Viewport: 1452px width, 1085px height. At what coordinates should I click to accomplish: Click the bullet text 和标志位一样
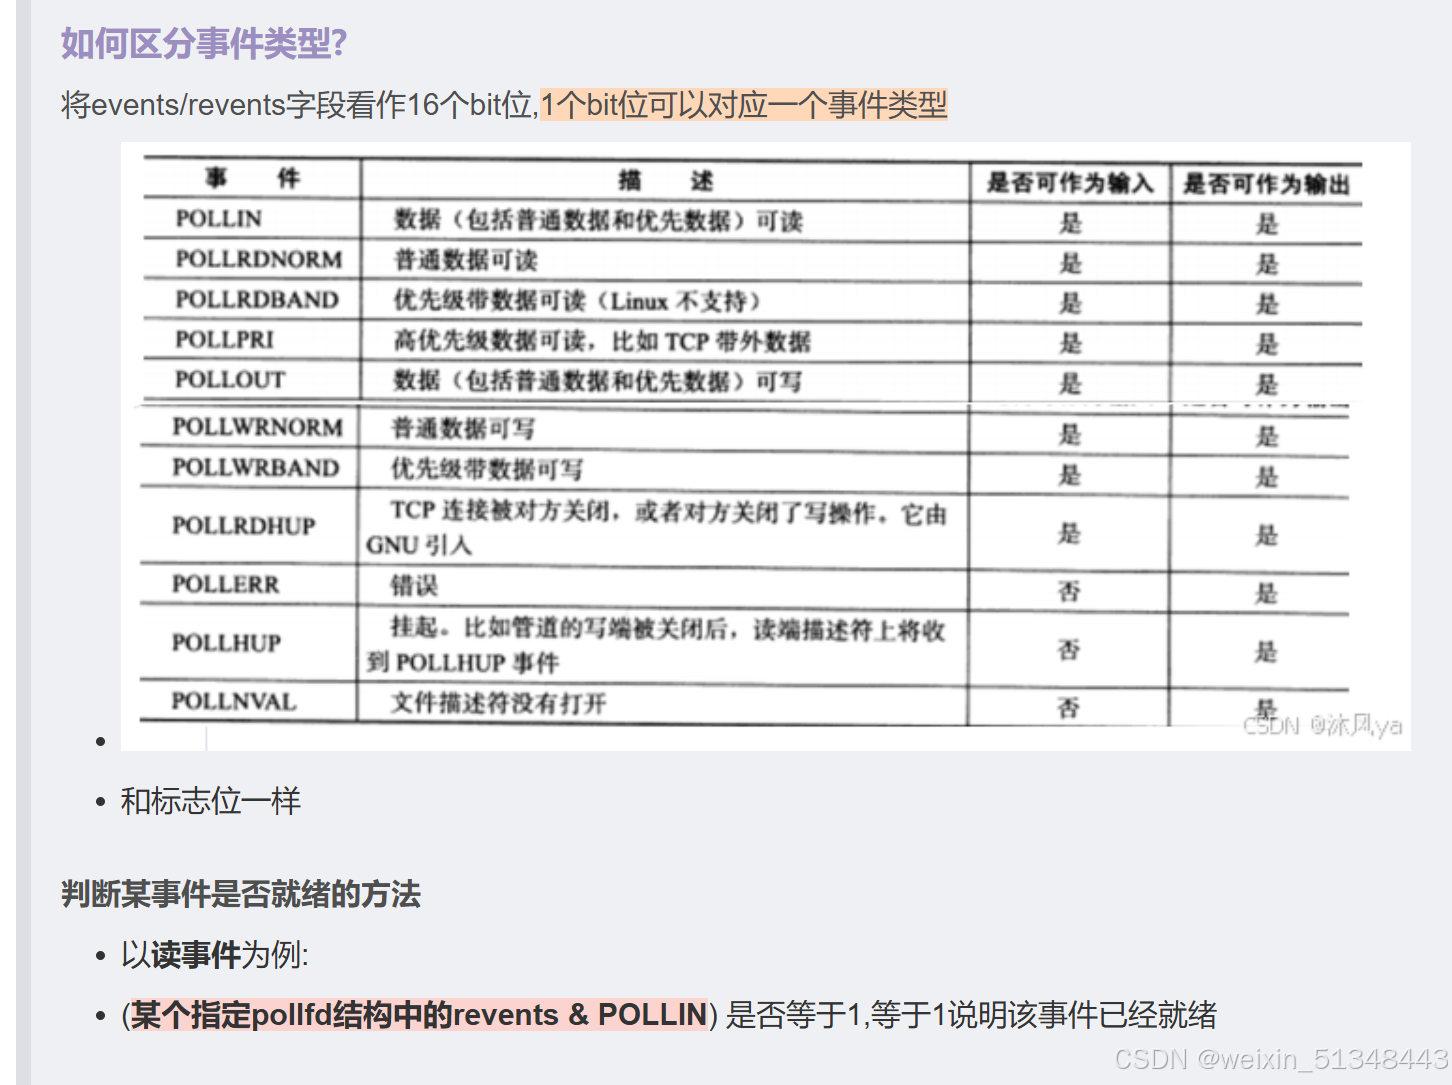point(209,801)
